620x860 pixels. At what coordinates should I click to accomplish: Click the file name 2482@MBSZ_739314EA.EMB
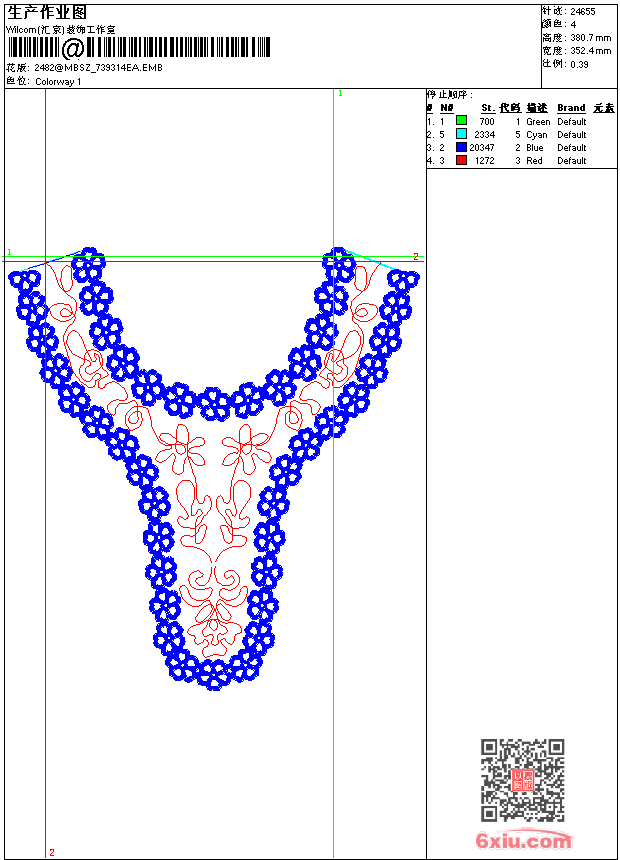98,68
